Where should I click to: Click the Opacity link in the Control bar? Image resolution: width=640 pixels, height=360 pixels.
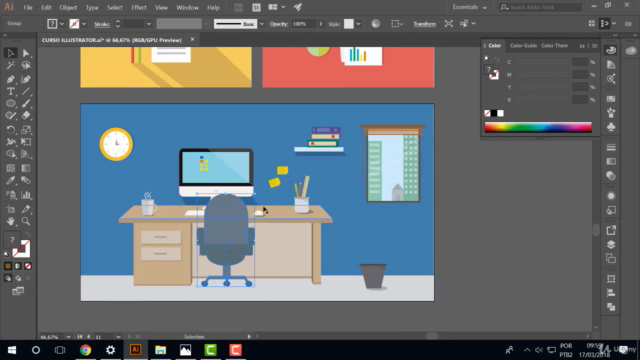(279, 24)
